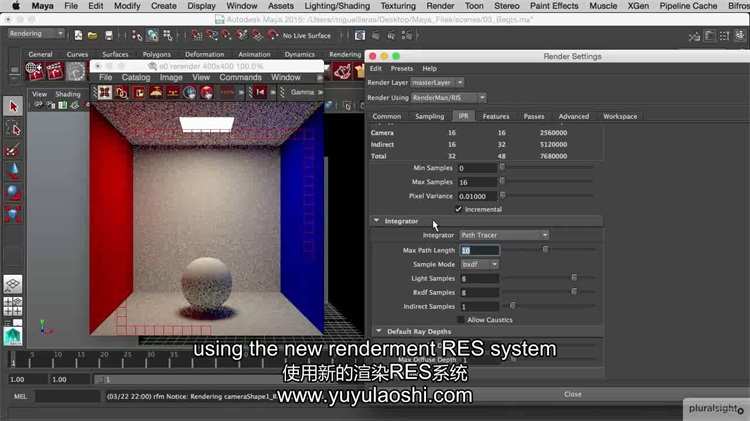Image resolution: width=750 pixels, height=421 pixels.
Task: Open the Catalog menu in render view
Action: [136, 77]
